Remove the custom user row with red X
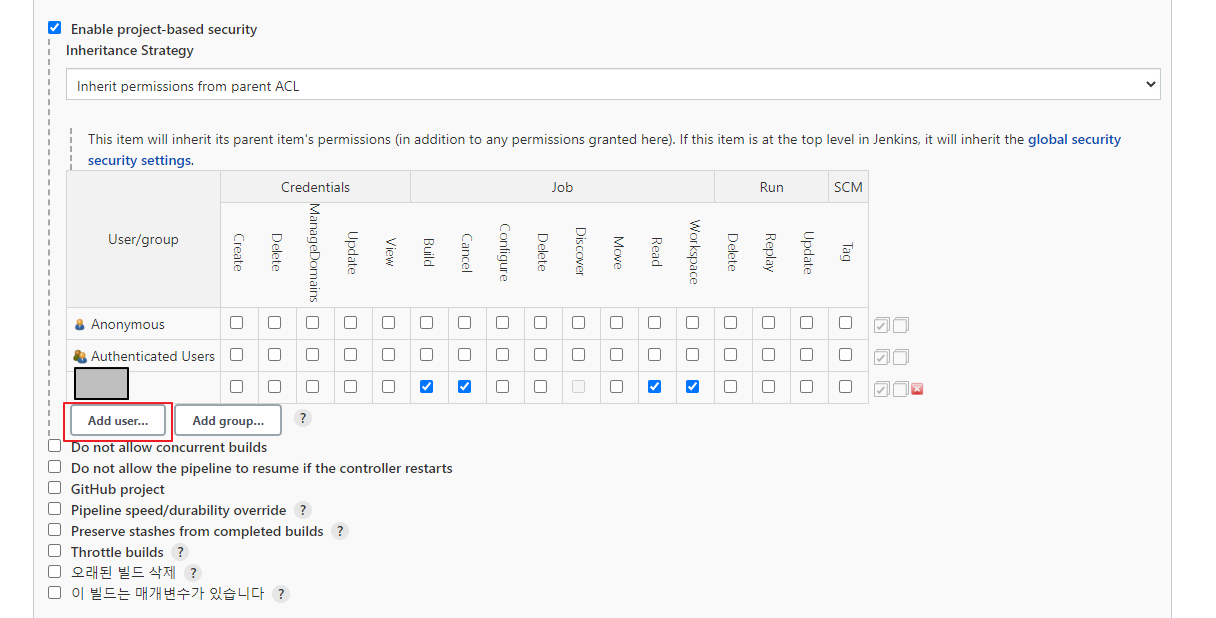The image size is (1216, 618). click(917, 389)
